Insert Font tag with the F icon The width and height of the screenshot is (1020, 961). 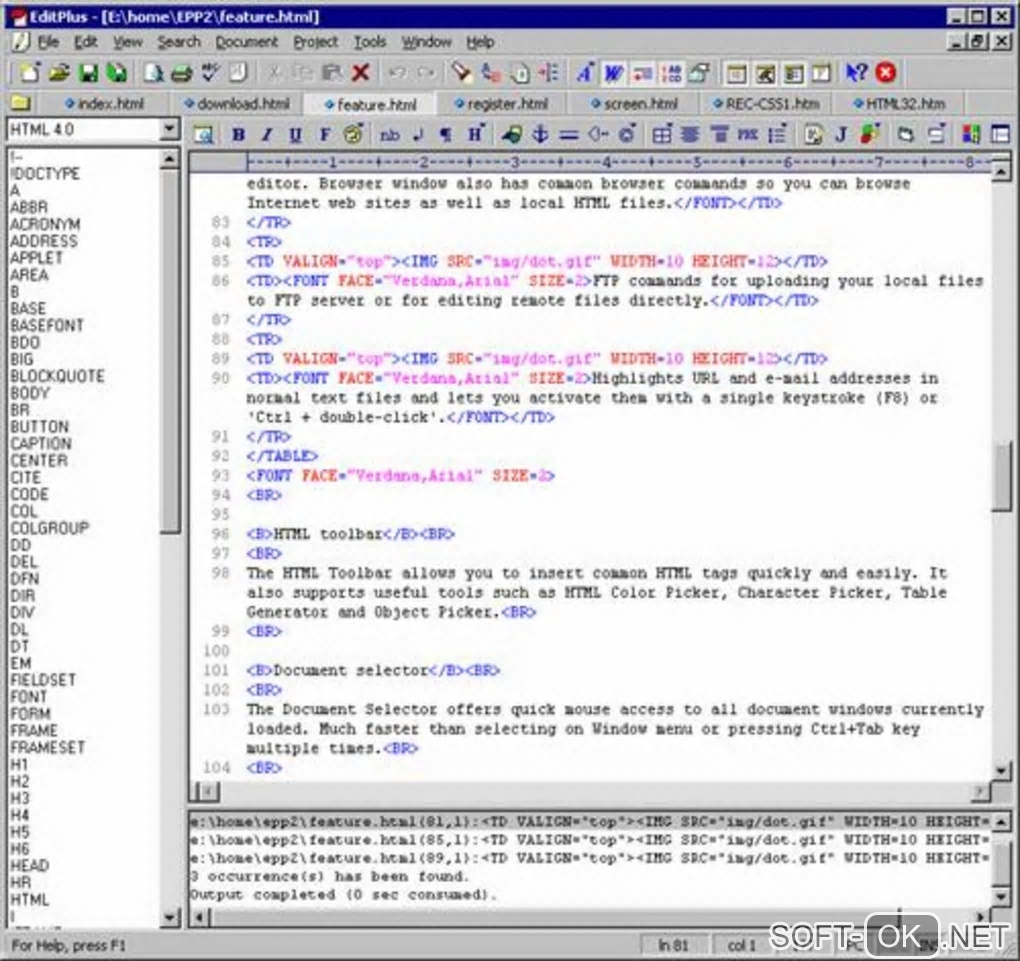click(x=325, y=135)
